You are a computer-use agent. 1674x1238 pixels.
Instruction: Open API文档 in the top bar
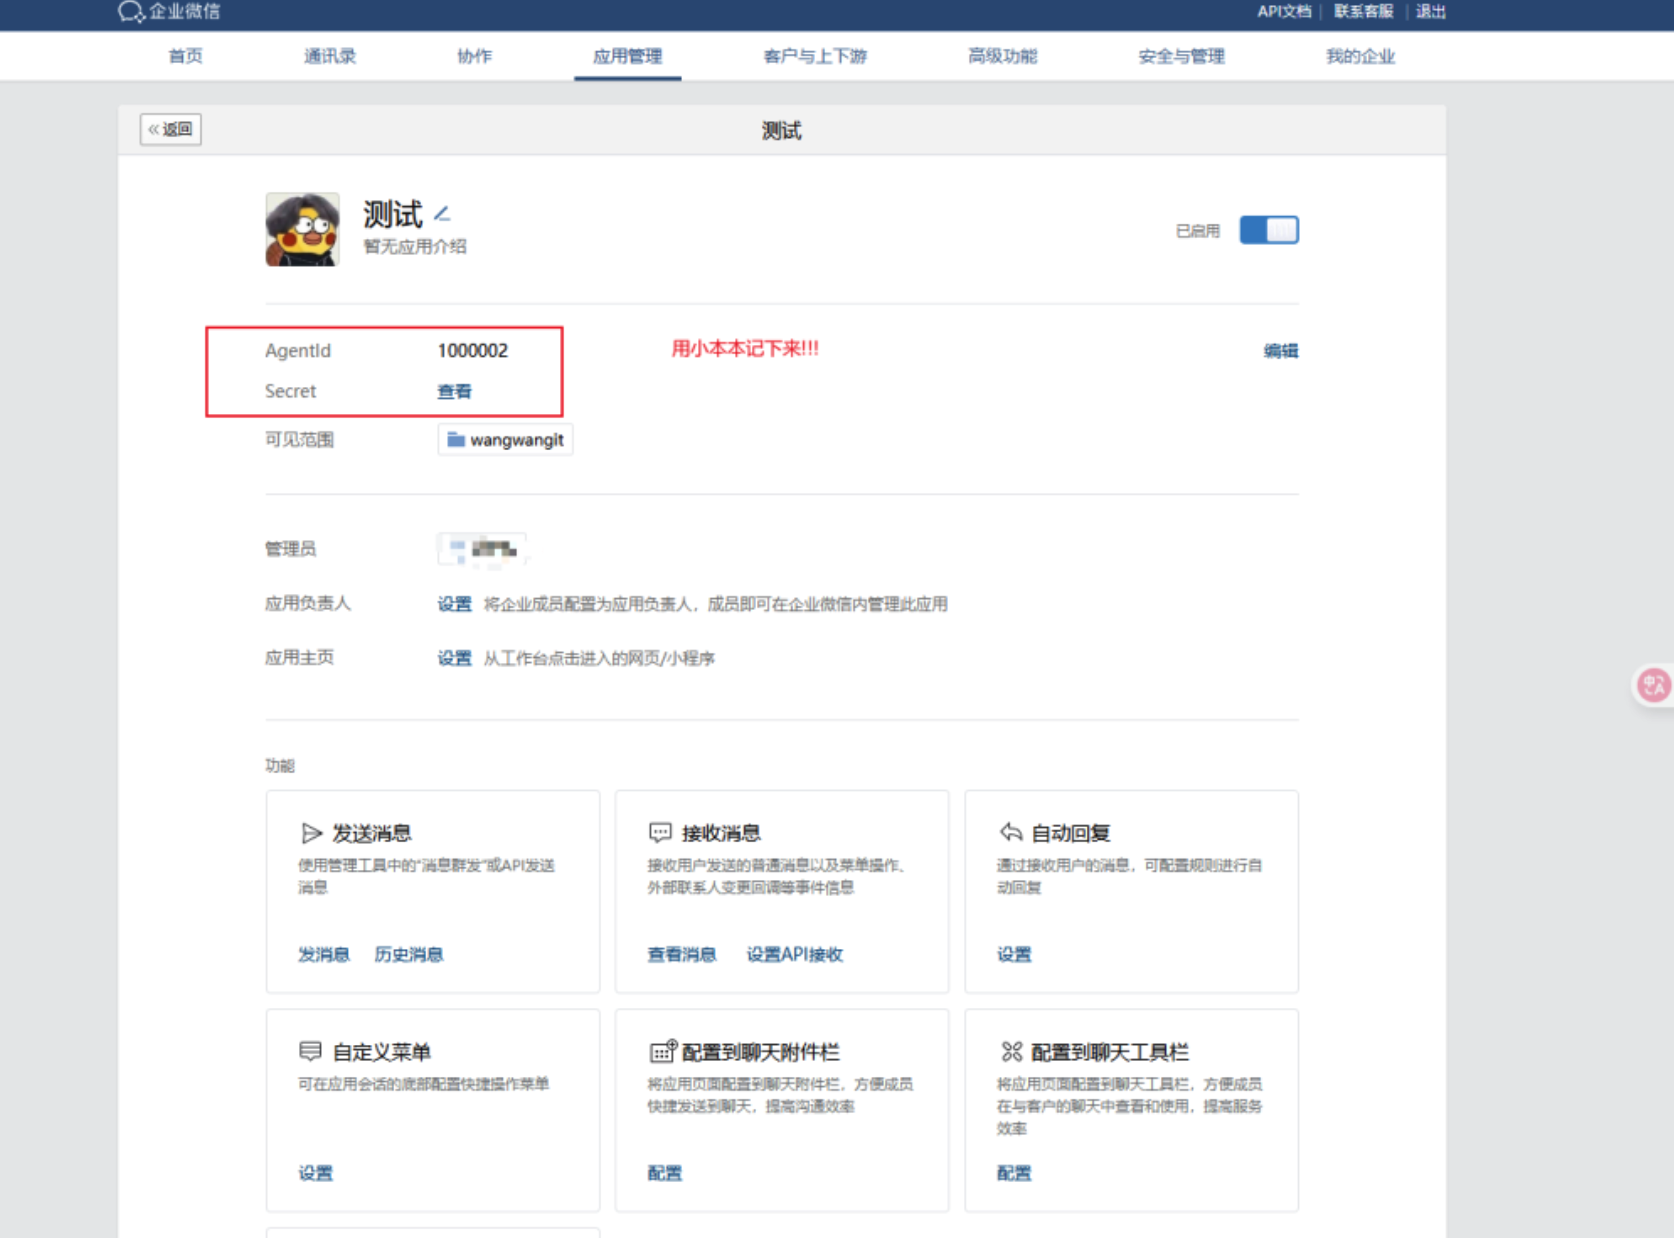(x=1283, y=11)
